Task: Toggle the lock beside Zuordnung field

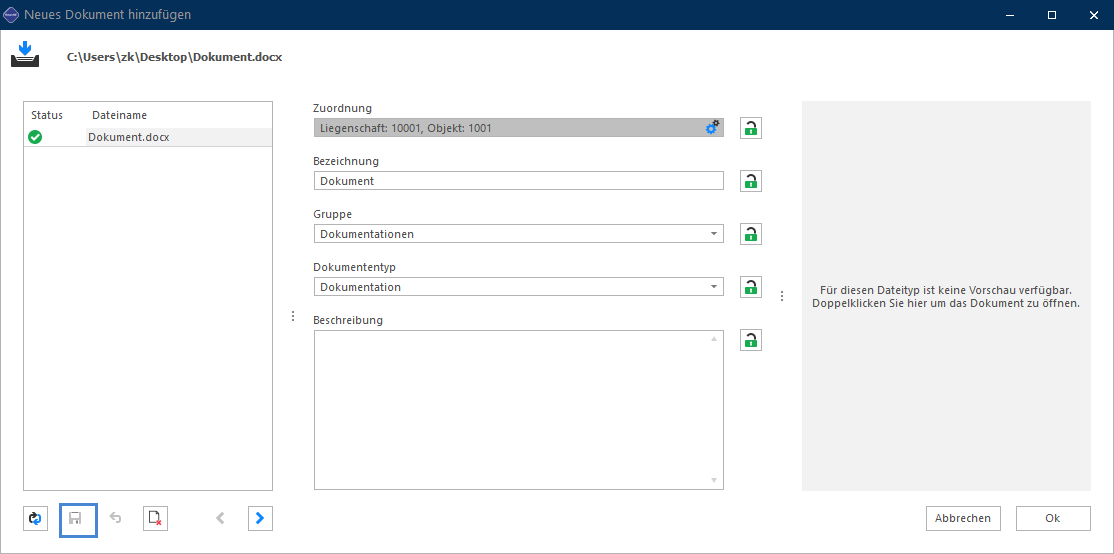Action: 751,128
